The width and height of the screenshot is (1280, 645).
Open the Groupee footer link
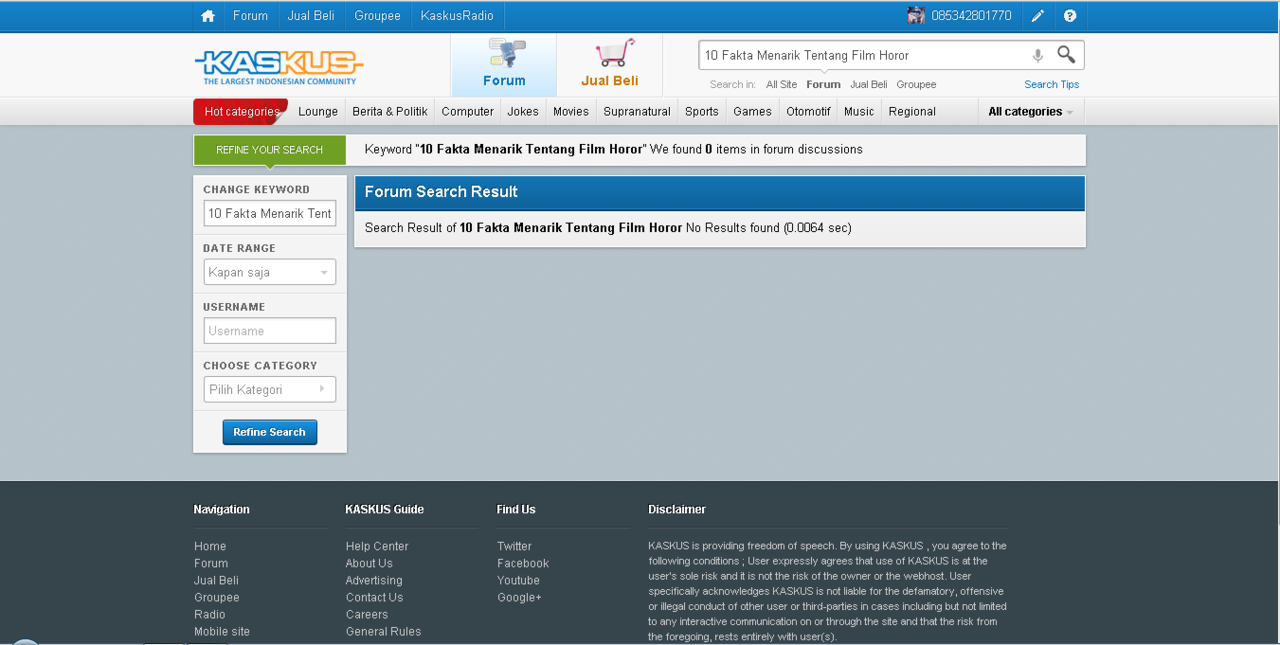pos(217,597)
